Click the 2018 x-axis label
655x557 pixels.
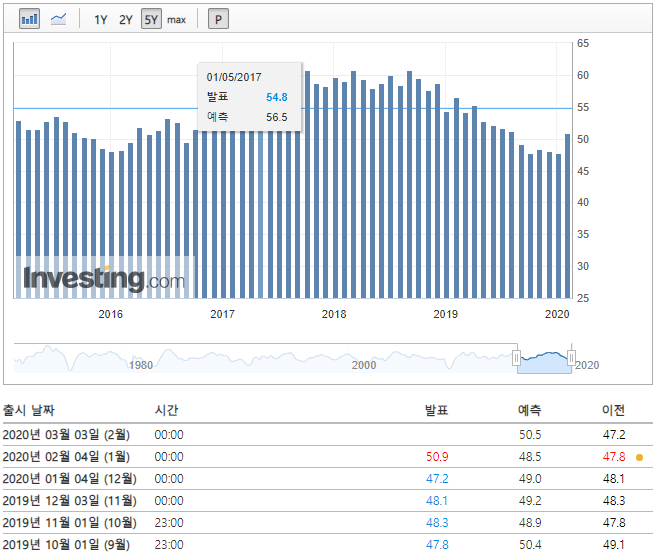[x=334, y=314]
